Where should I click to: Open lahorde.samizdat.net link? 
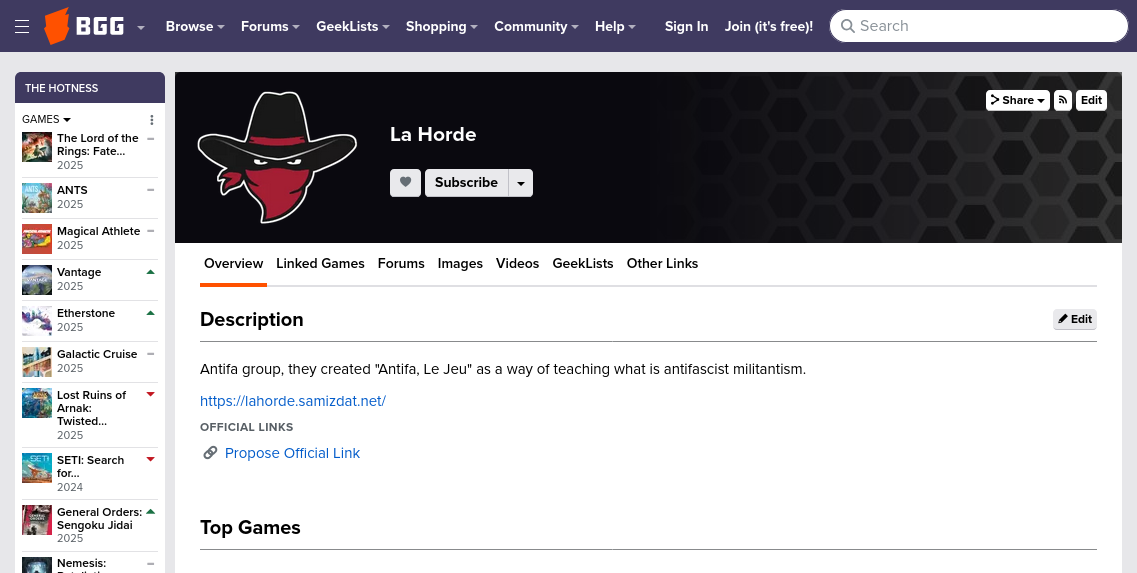click(x=293, y=401)
